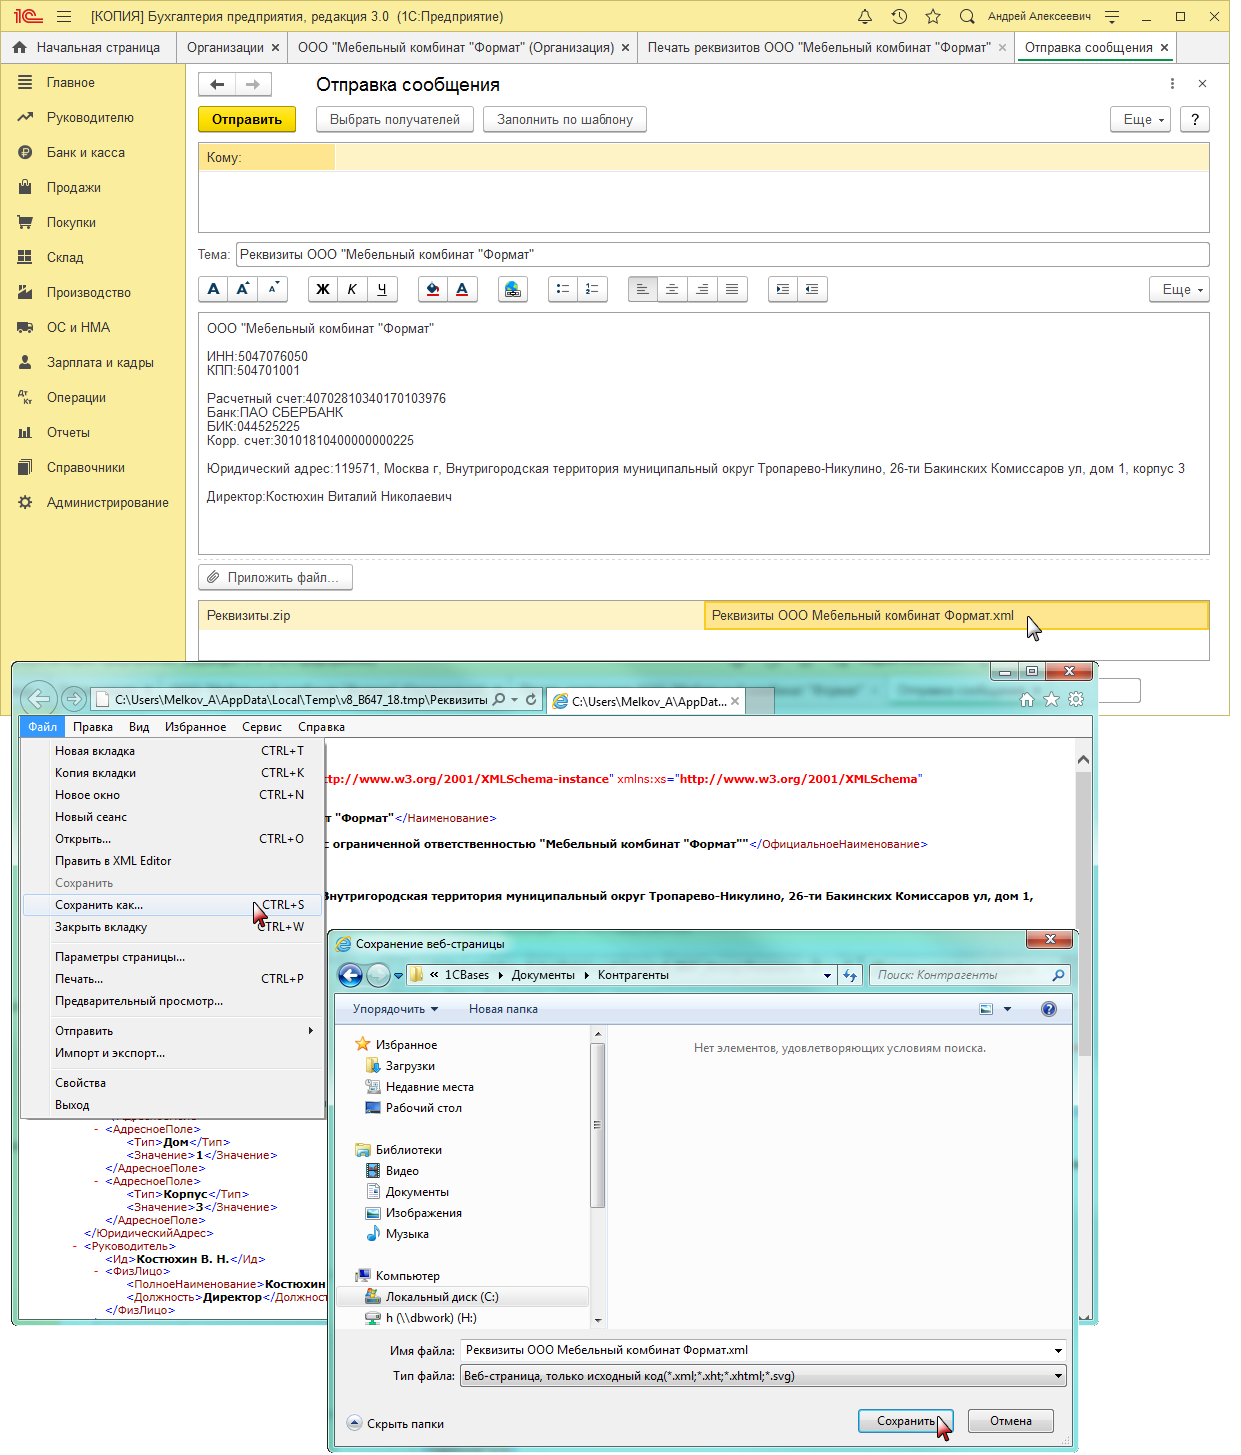Open Упорядочить dropdown in save dialog
Image resolution: width=1241 pixels, height=1455 pixels.
click(x=395, y=1009)
